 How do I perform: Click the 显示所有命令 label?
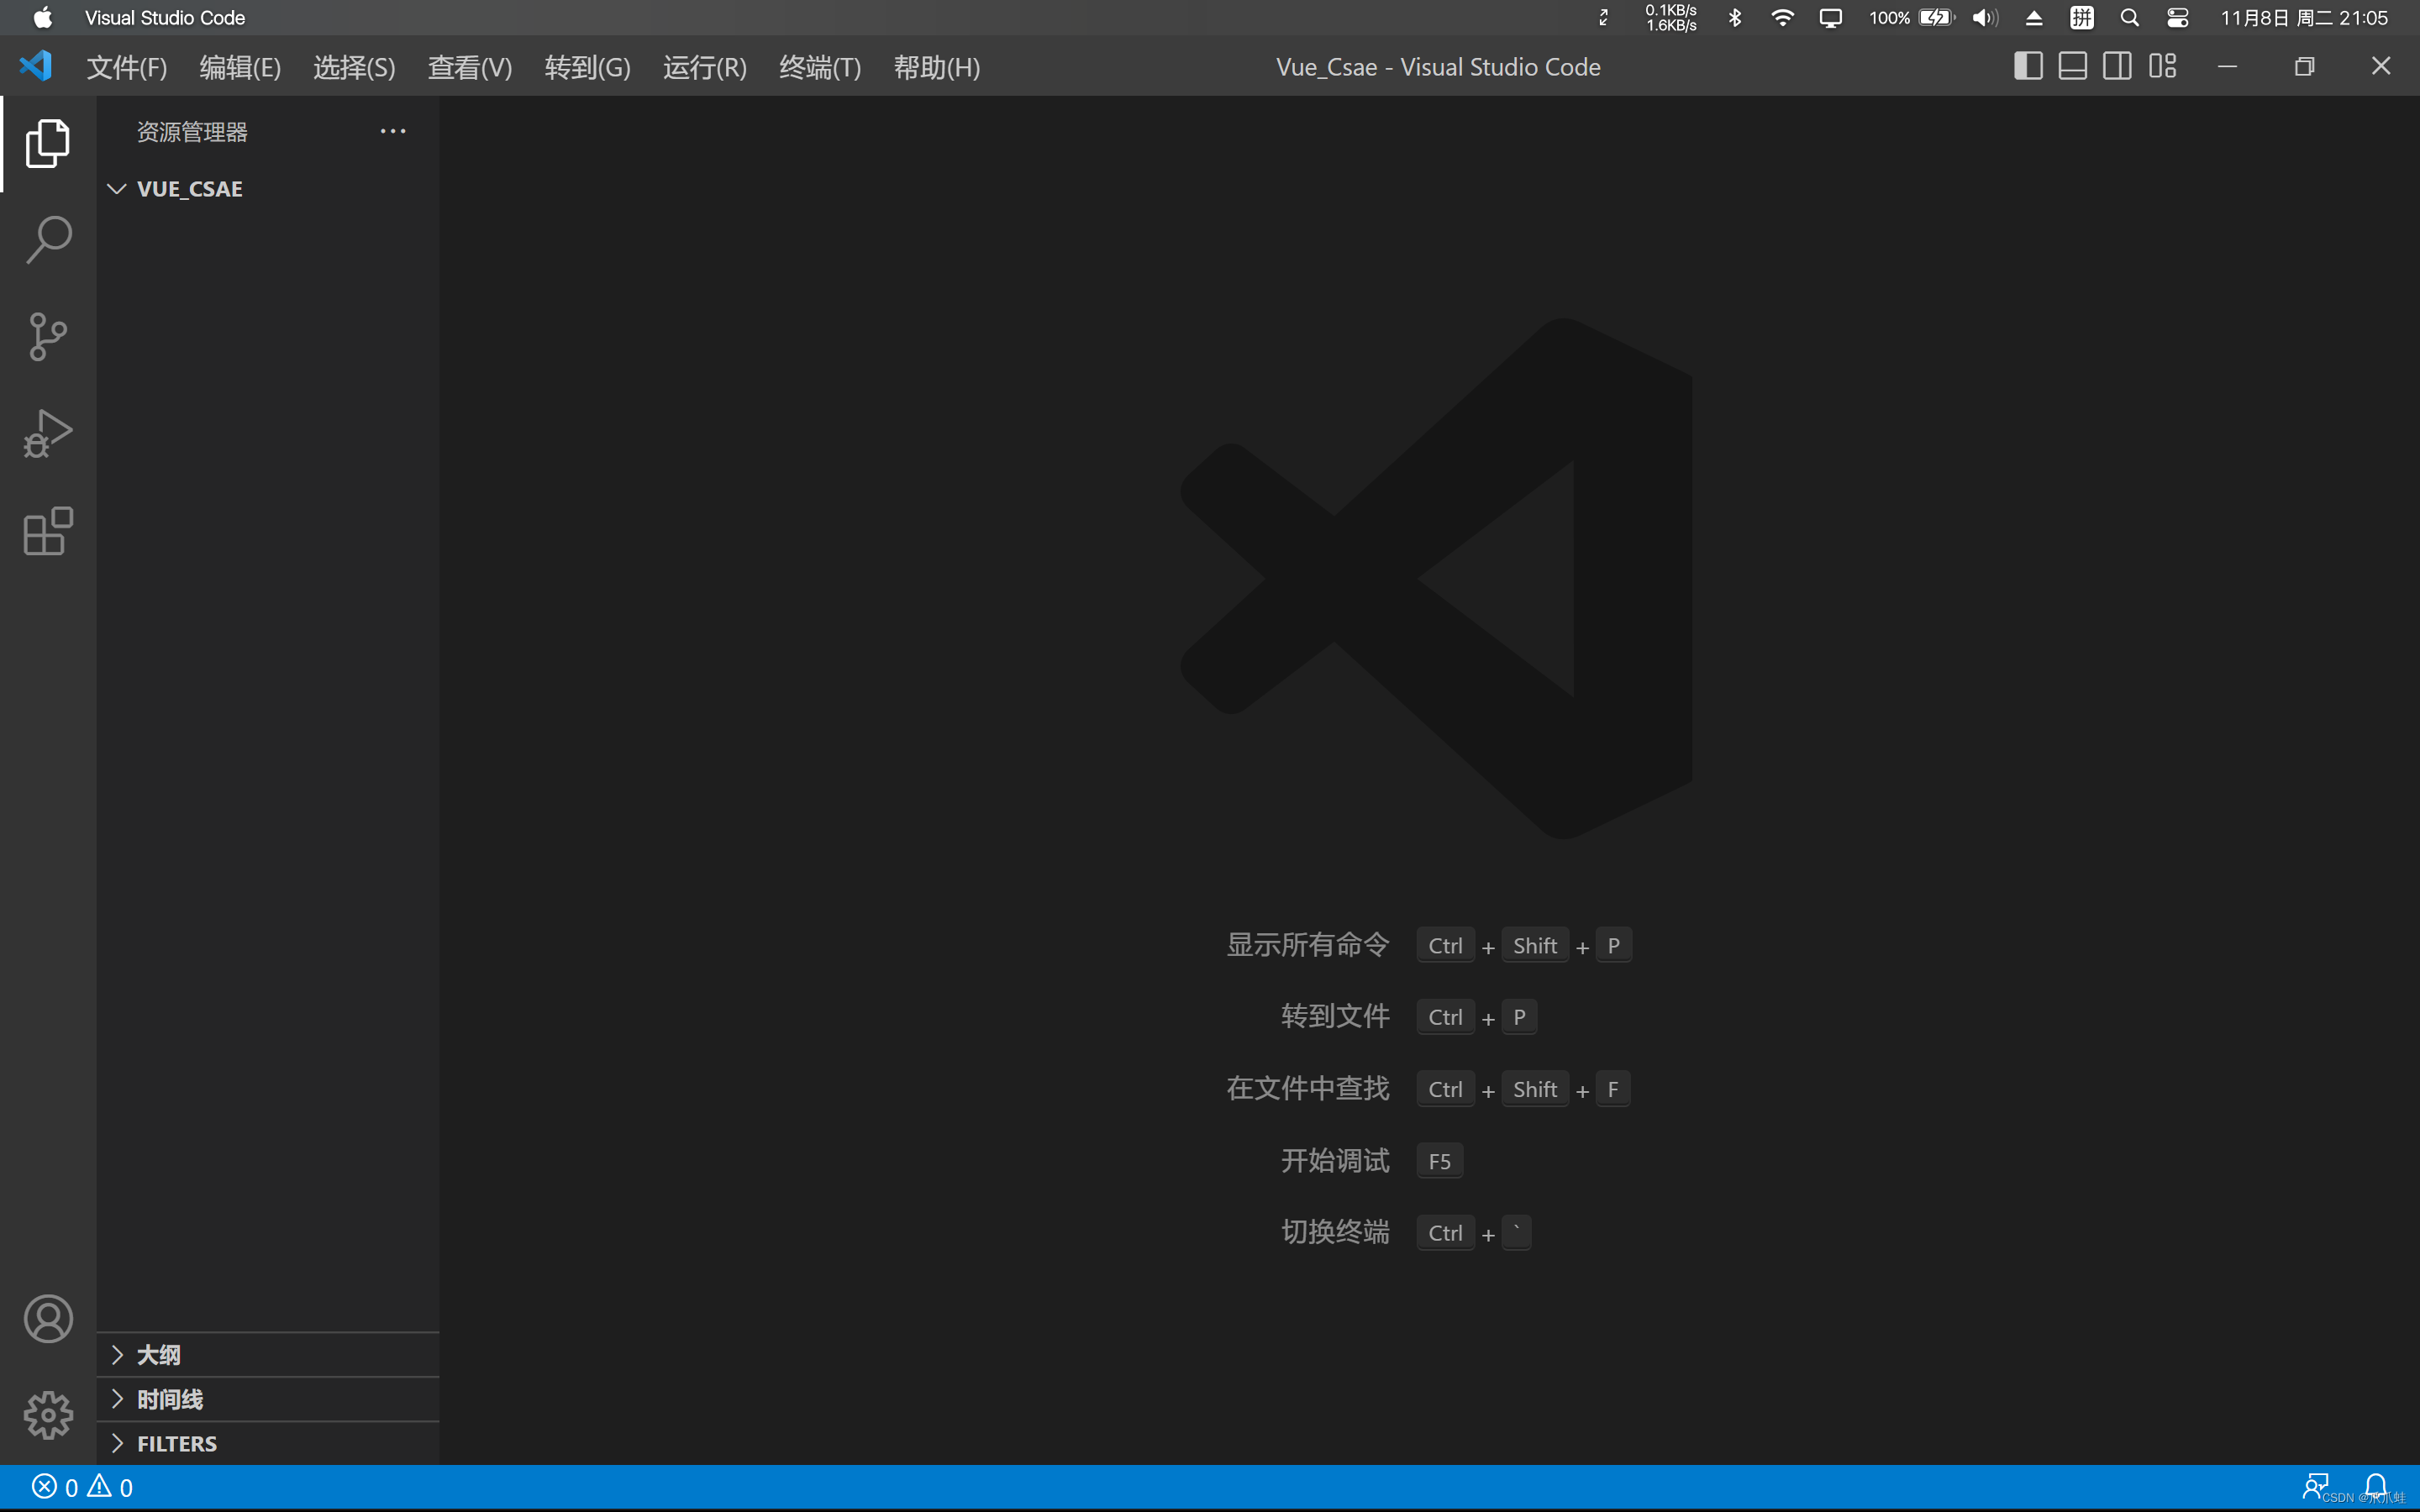tap(1308, 945)
